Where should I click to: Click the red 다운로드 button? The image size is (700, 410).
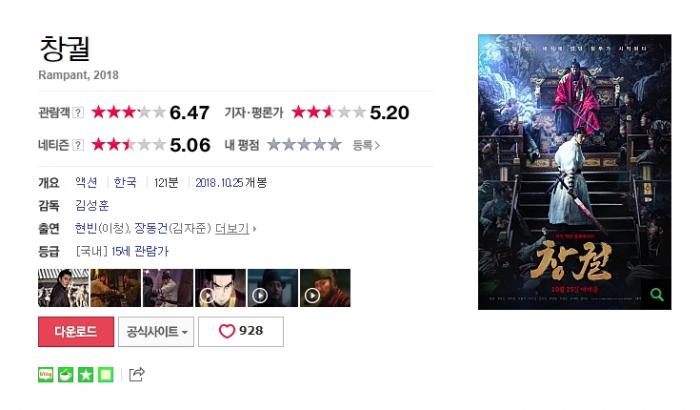click(76, 331)
